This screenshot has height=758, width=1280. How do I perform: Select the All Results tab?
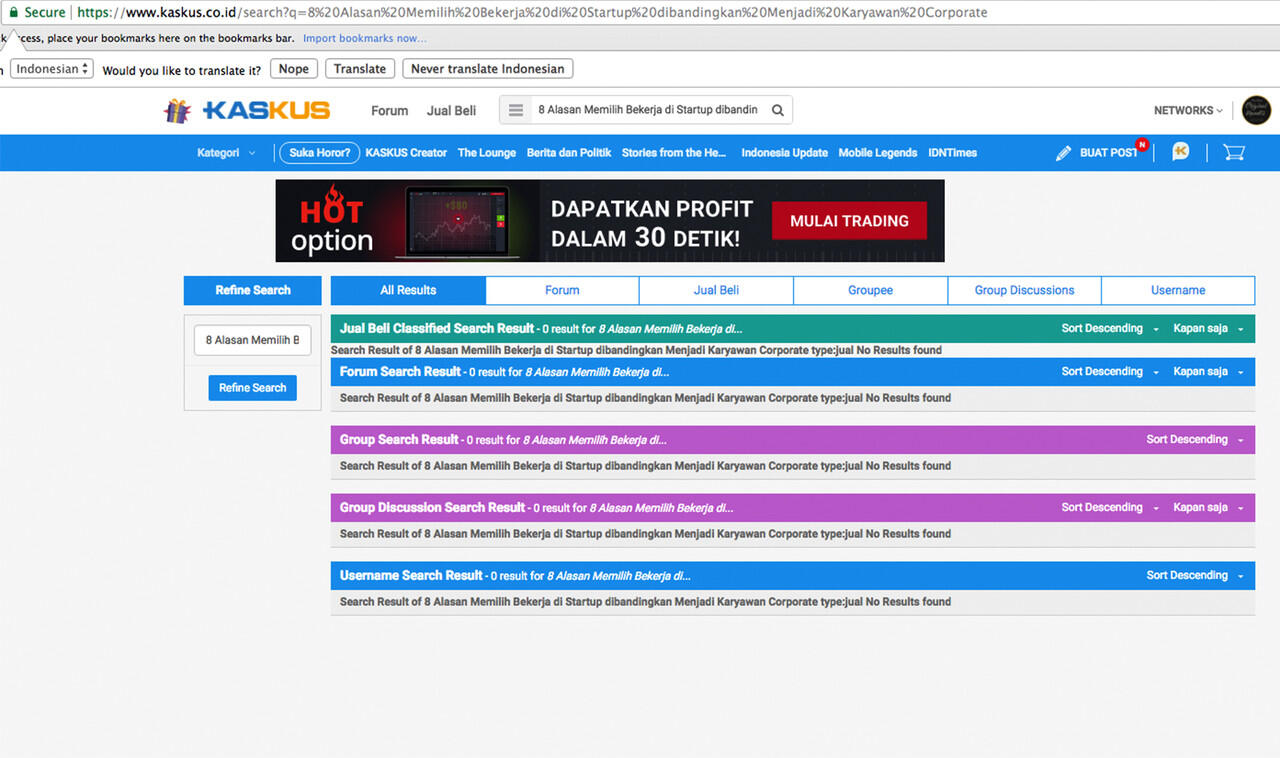[x=408, y=290]
